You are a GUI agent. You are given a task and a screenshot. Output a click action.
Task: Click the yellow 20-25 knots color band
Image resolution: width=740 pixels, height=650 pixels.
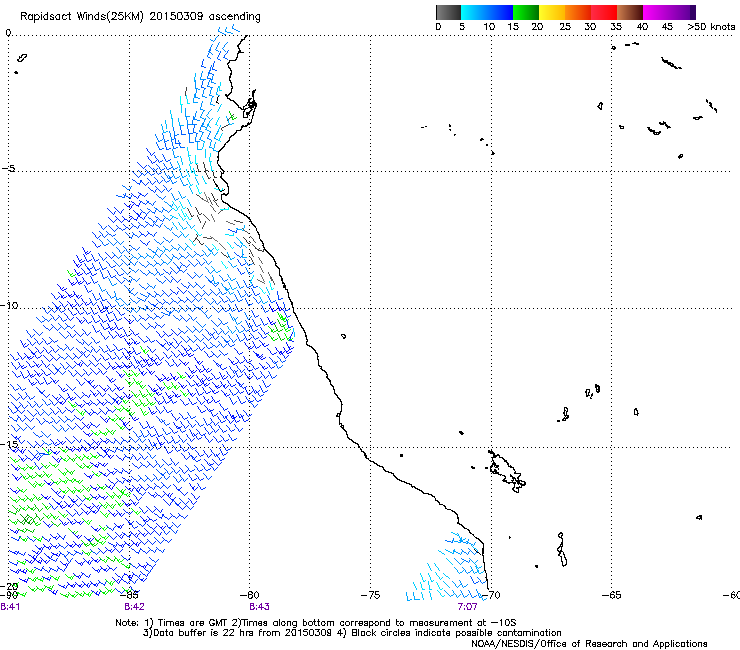click(552, 12)
